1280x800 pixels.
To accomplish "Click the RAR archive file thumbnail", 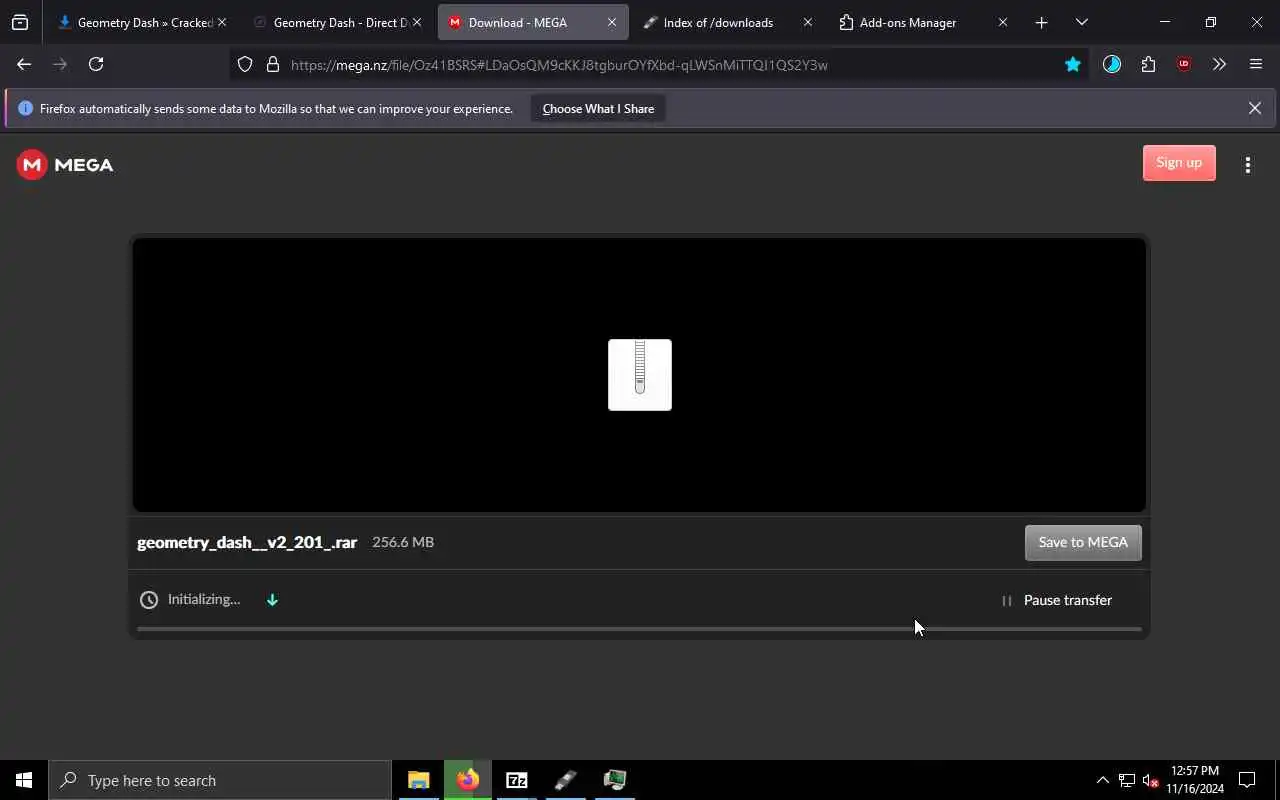I will [640, 375].
